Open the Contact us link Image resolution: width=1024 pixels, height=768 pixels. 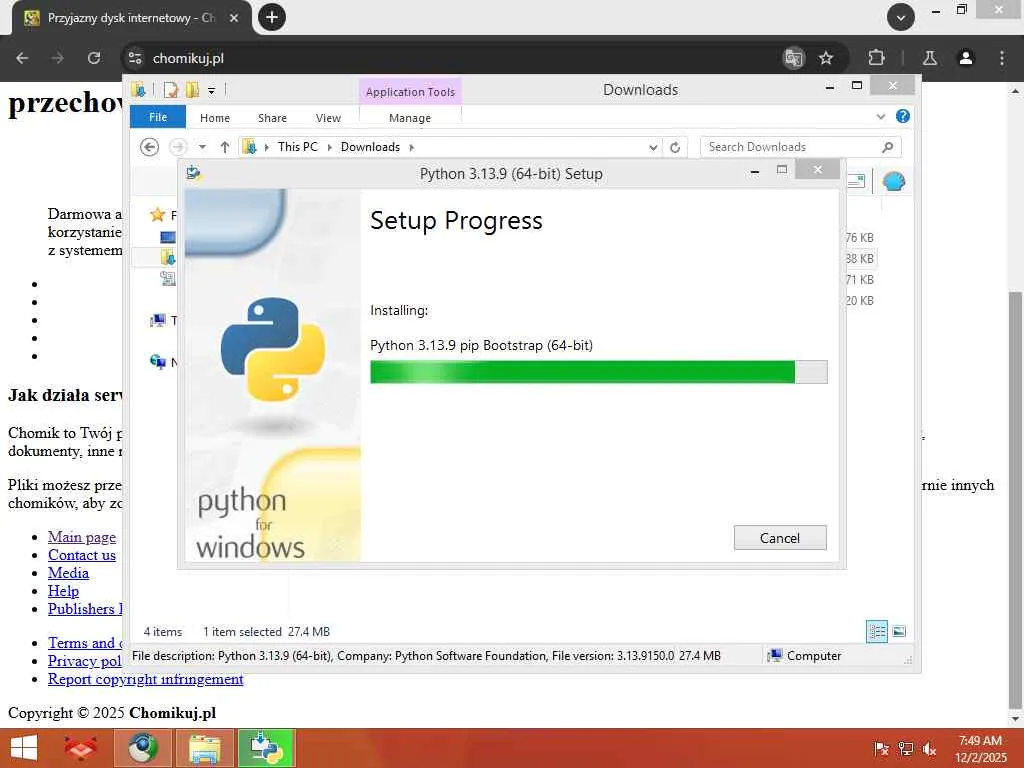(x=82, y=555)
